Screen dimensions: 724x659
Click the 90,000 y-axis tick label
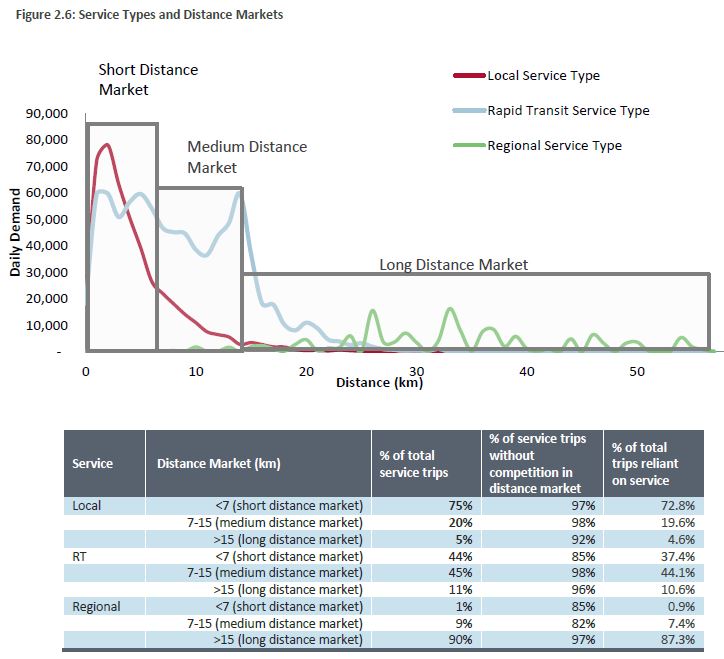(x=45, y=113)
